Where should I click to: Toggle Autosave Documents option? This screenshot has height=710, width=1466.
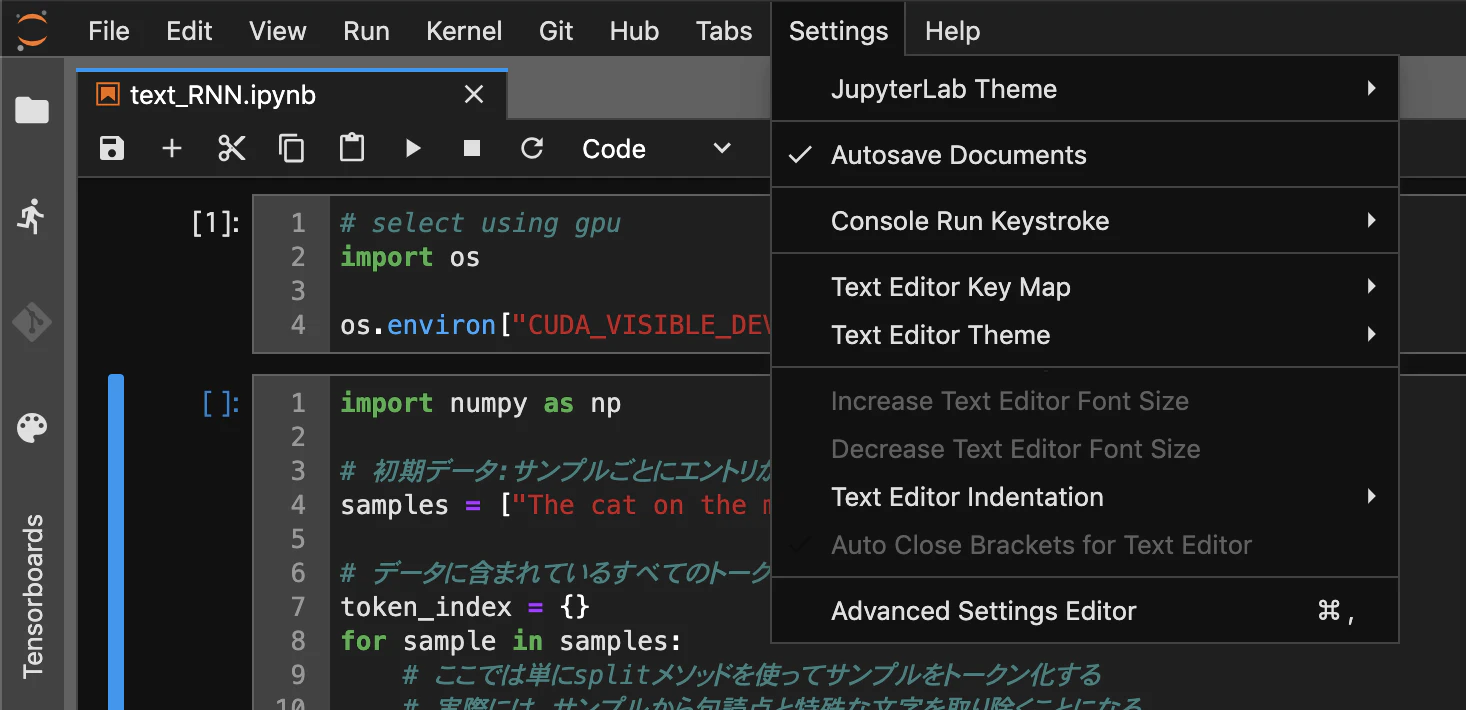tap(1084, 155)
